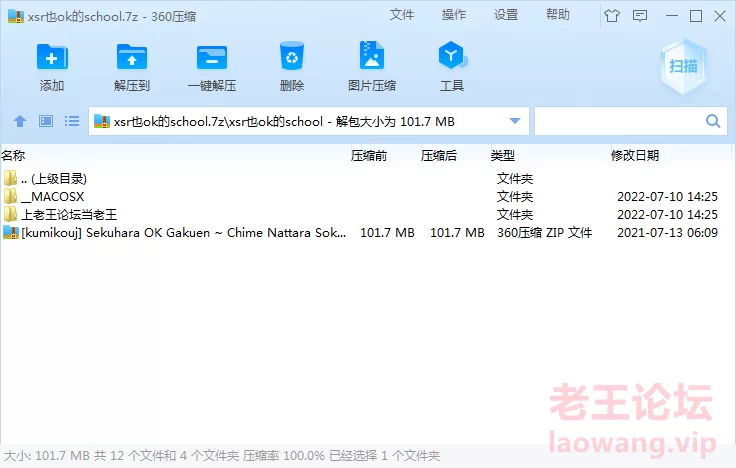Select the _MACOSX folder name
This screenshot has height=468, width=736.
point(53,197)
